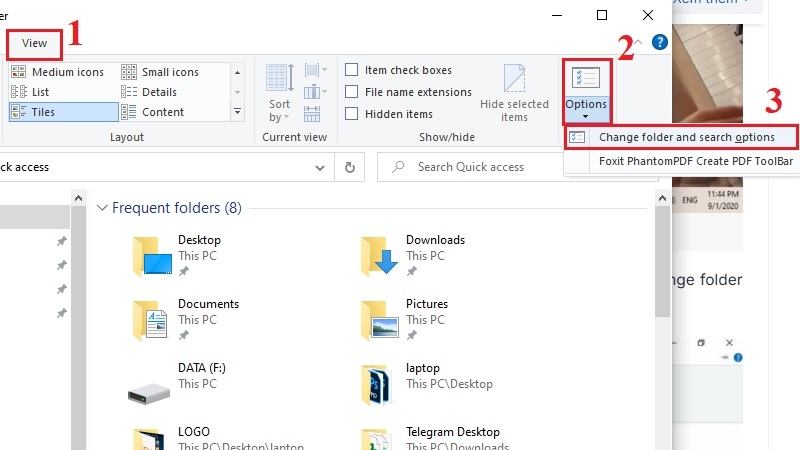Open the View ribbon tab

coord(34,43)
